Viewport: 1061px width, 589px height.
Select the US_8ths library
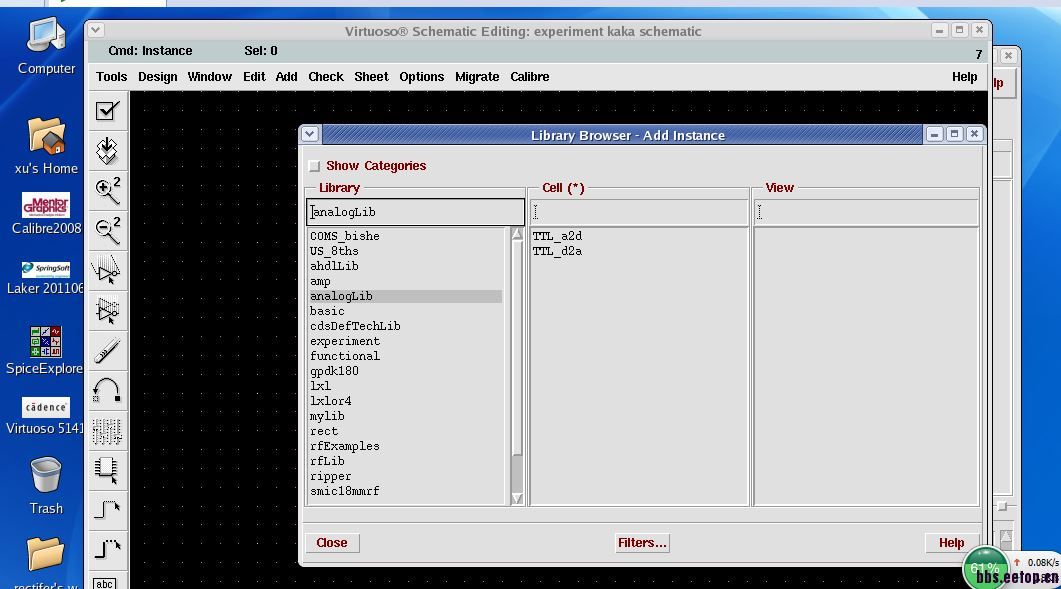[x=334, y=251]
